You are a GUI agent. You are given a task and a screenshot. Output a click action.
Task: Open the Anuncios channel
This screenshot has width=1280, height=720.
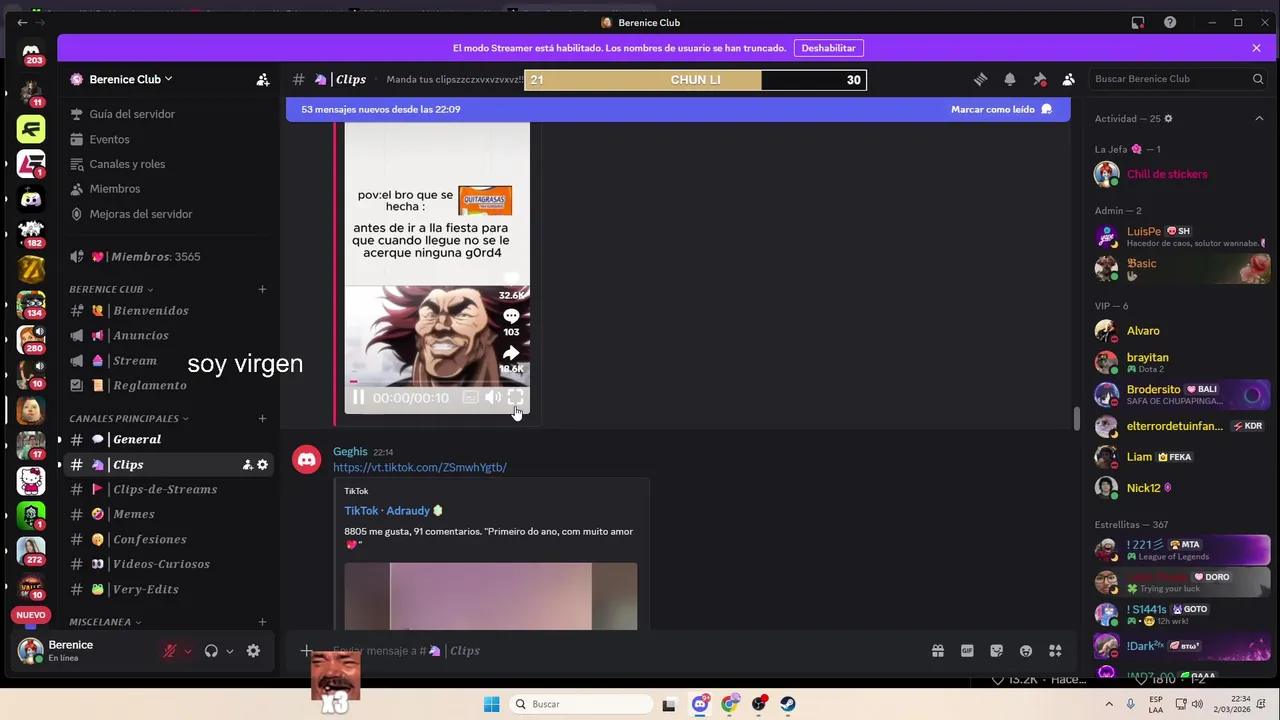pos(140,336)
